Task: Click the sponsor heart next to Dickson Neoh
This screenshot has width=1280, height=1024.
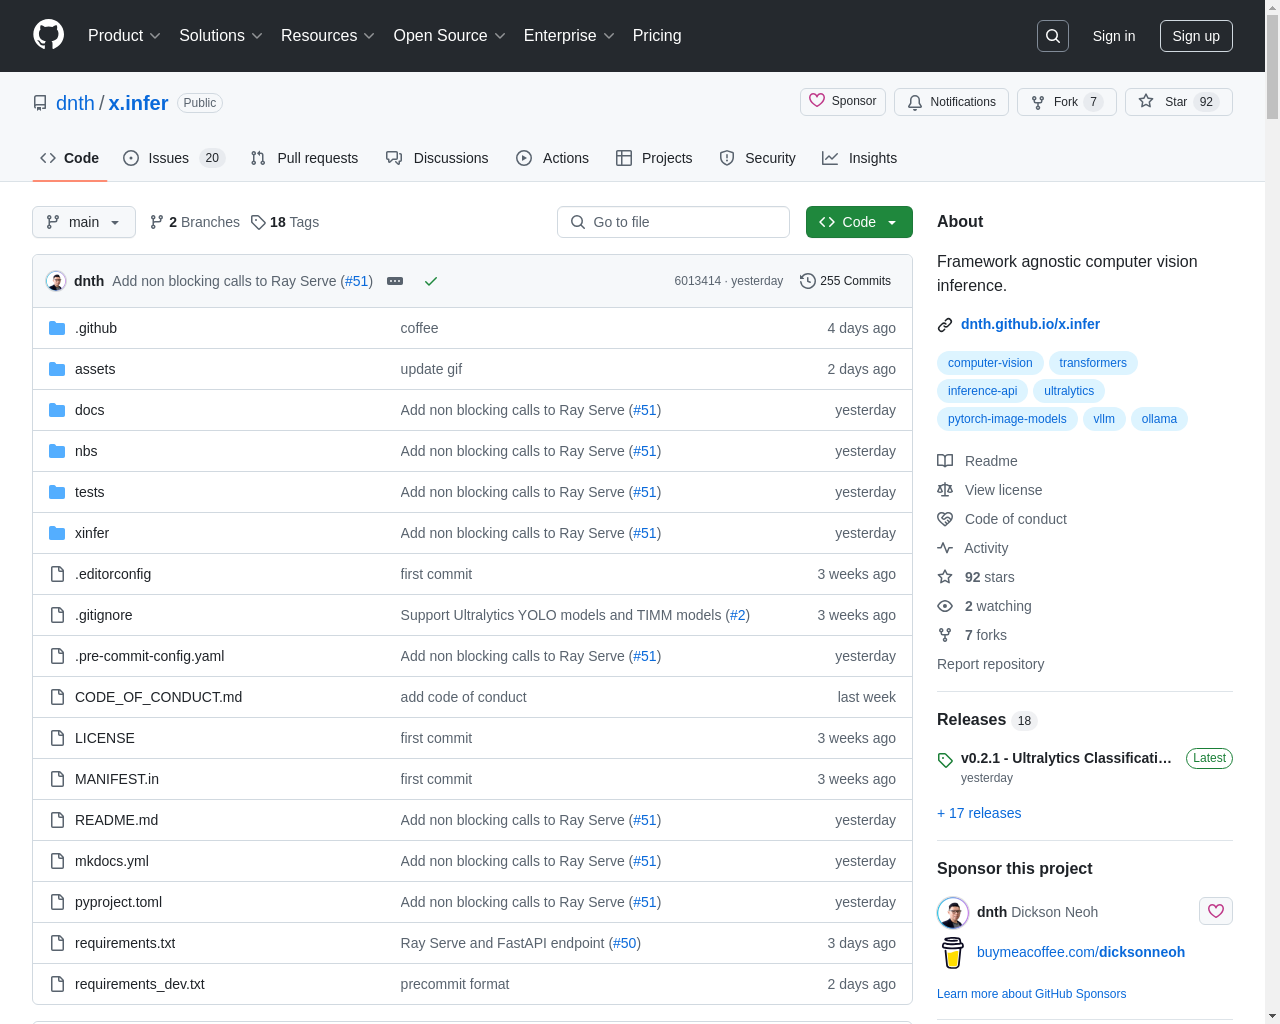Action: click(1216, 911)
